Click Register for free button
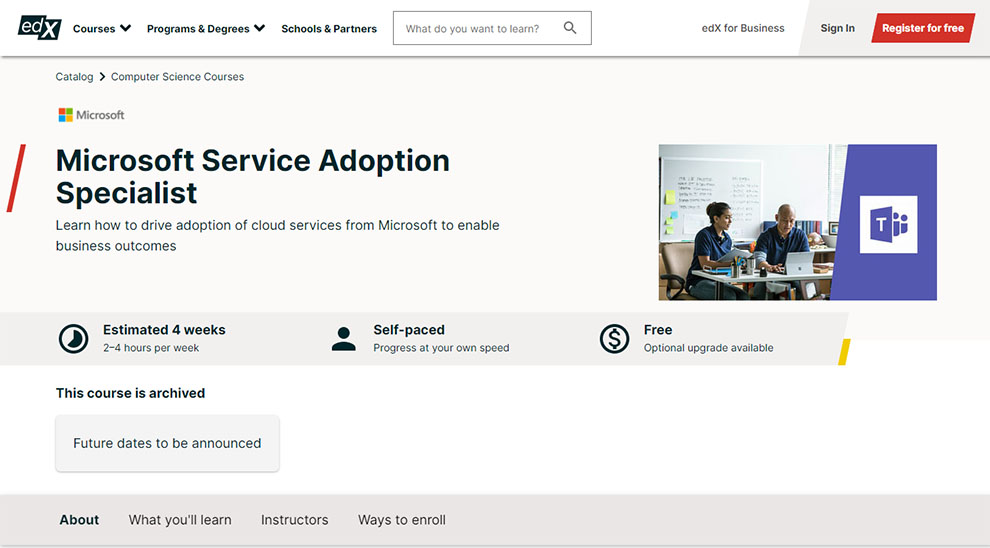 tap(922, 28)
